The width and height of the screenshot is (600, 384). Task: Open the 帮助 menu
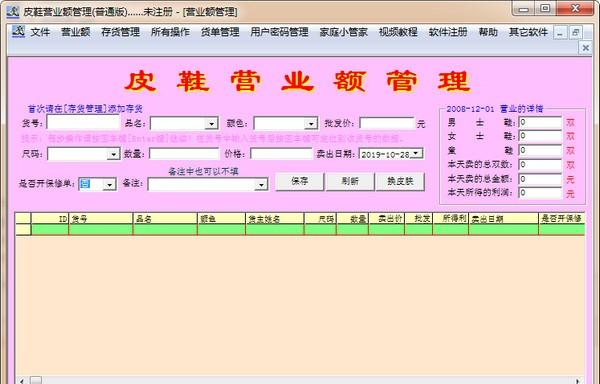point(488,32)
